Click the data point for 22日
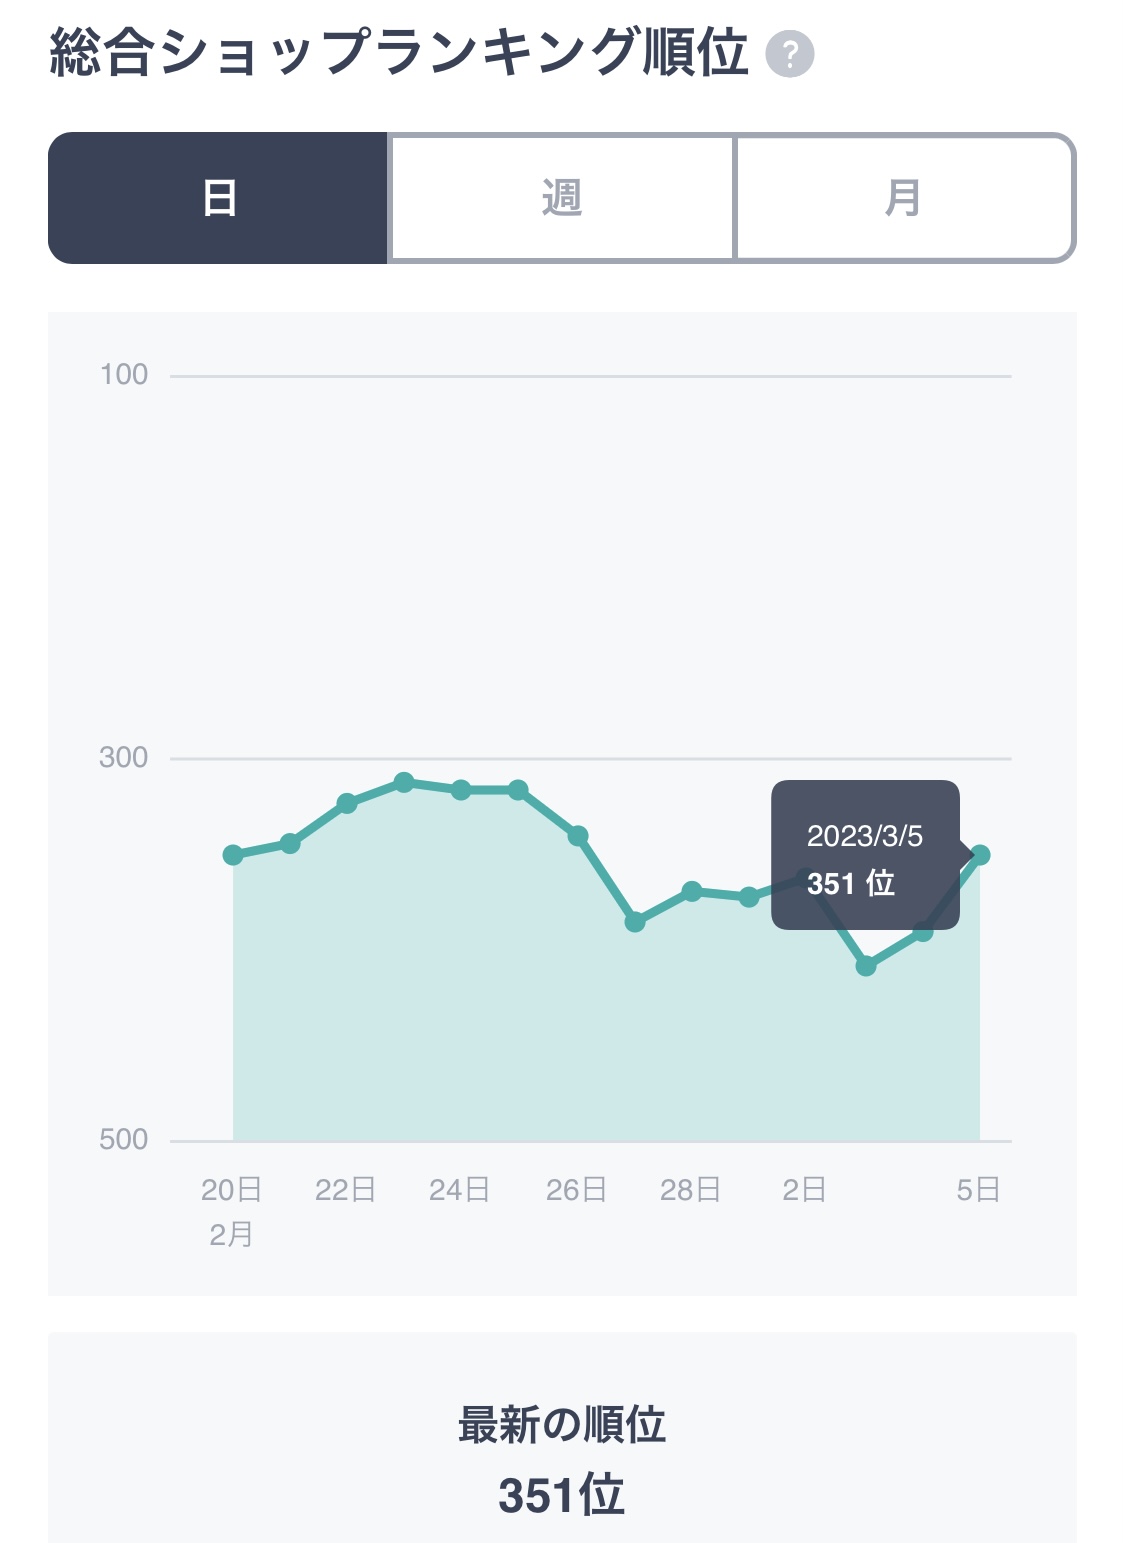The height and width of the screenshot is (1543, 1125). [347, 804]
